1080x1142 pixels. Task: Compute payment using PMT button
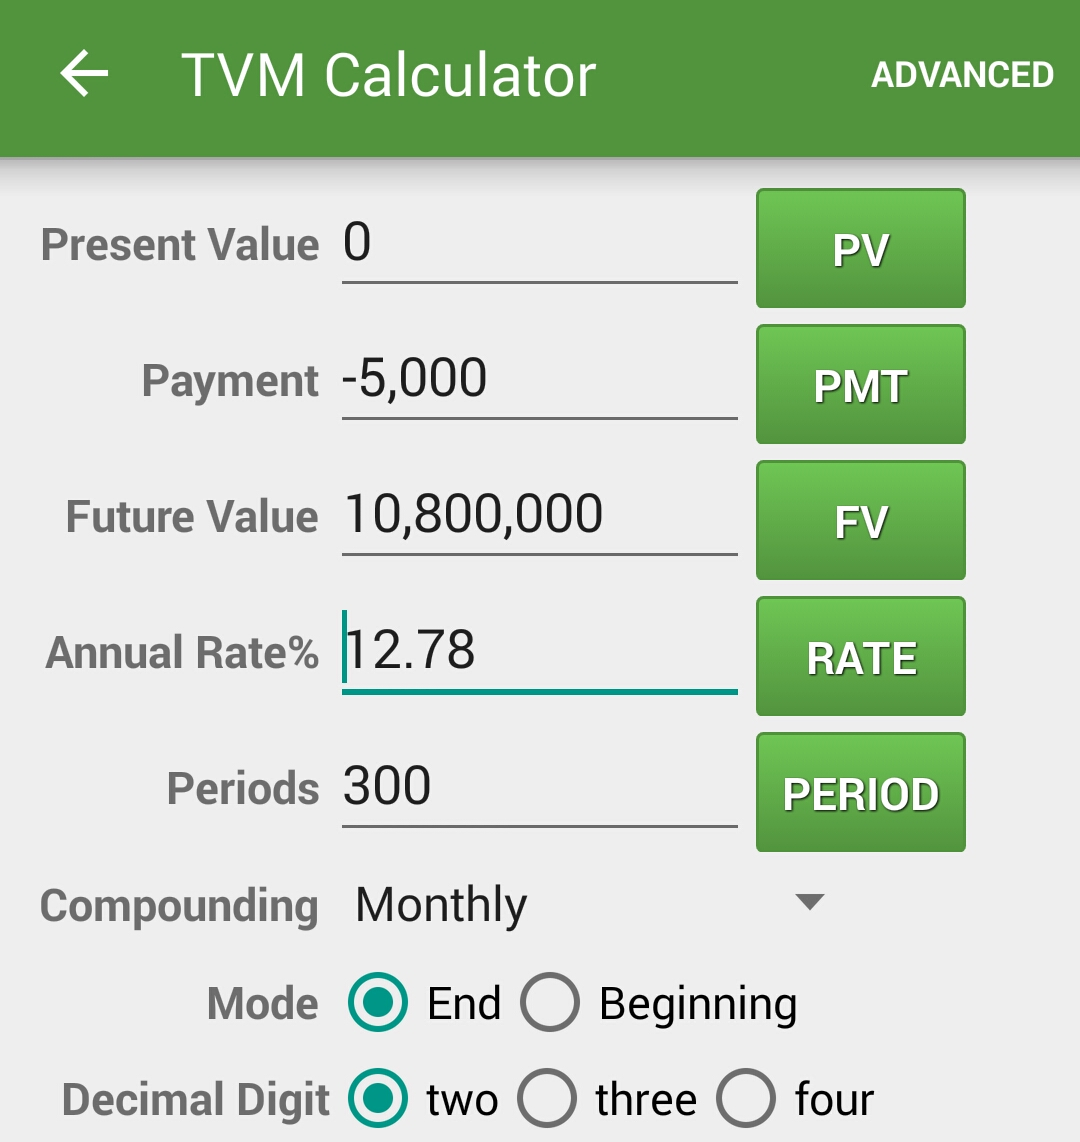pyautogui.click(x=861, y=385)
